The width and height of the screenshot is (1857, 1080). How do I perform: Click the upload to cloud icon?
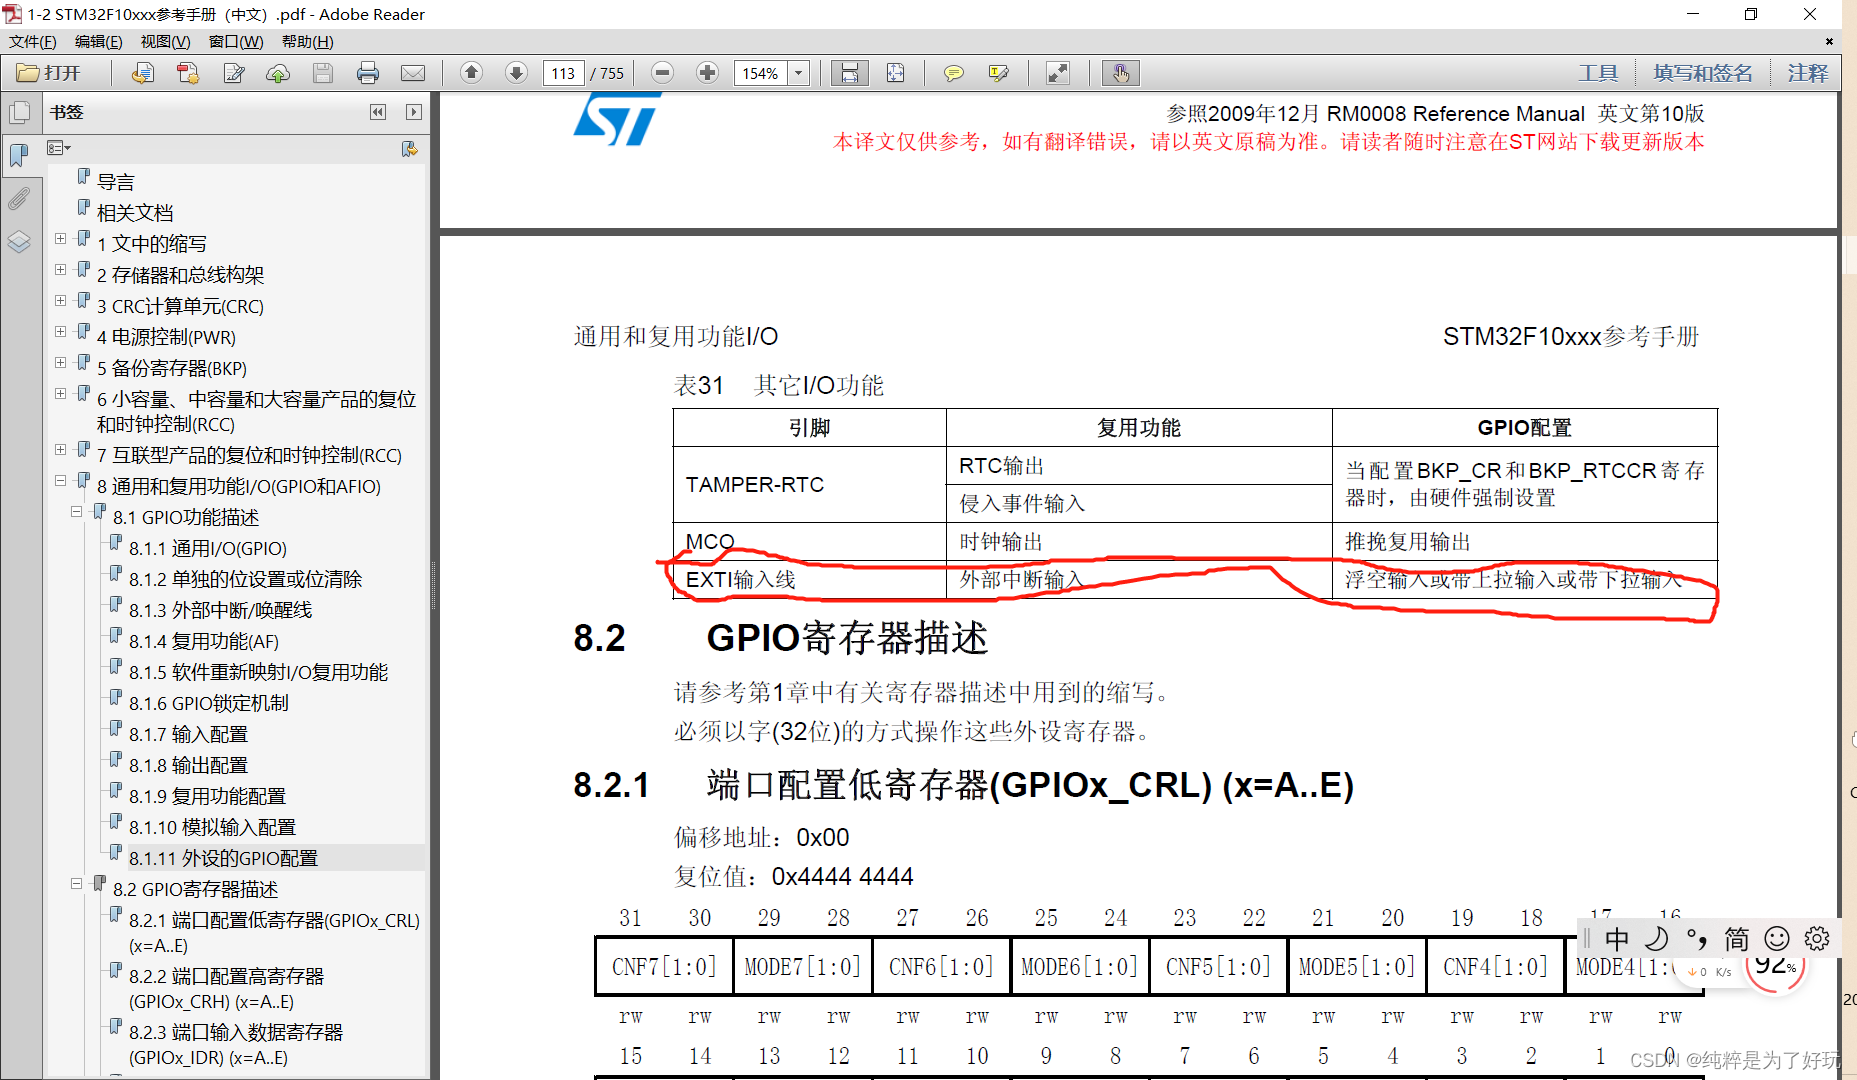pyautogui.click(x=278, y=73)
